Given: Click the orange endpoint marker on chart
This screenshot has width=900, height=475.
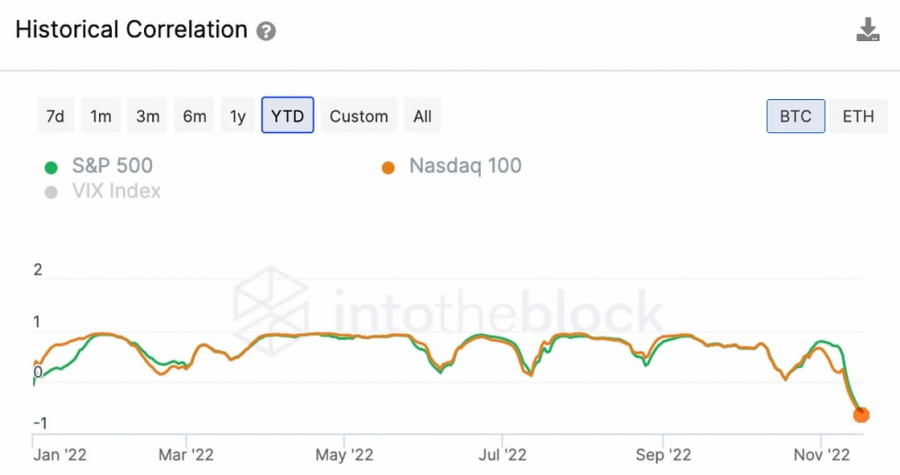Looking at the screenshot, I should pos(860,414).
